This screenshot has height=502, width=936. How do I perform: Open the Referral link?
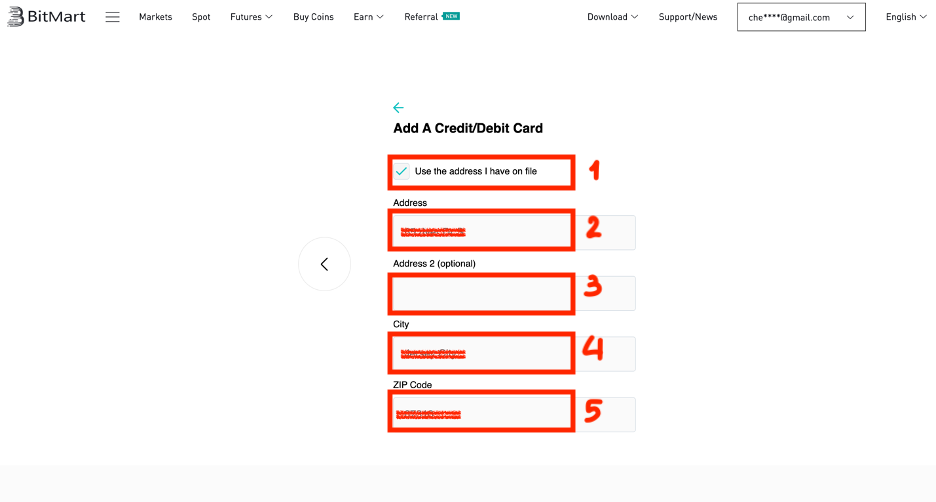coord(421,17)
